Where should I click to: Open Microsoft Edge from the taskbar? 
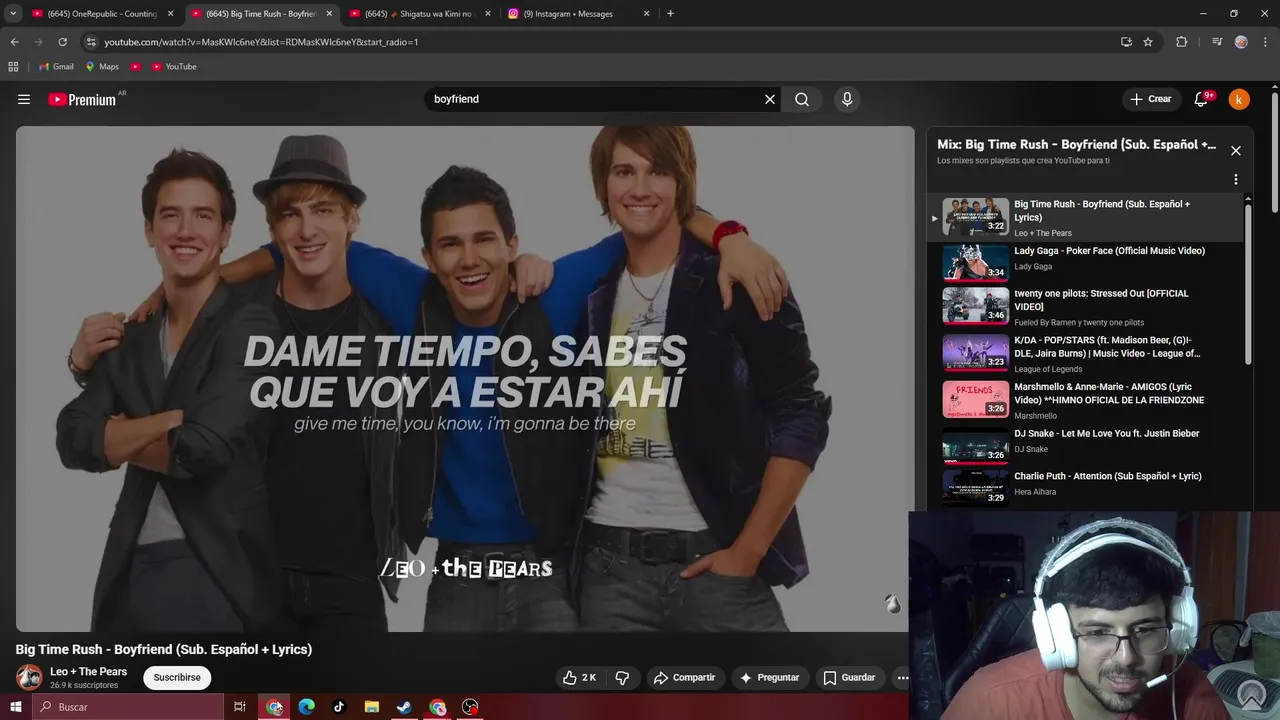(307, 707)
